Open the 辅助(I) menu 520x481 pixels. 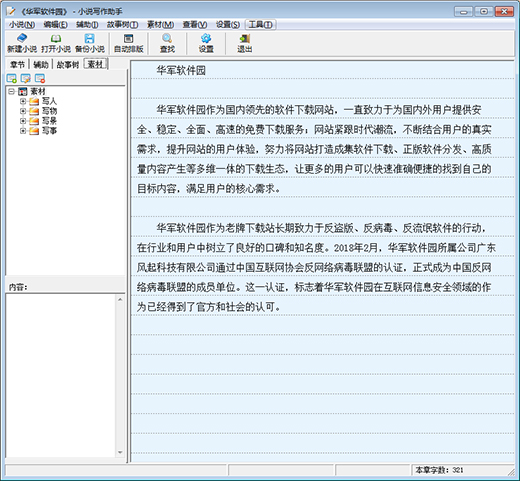click(x=87, y=25)
